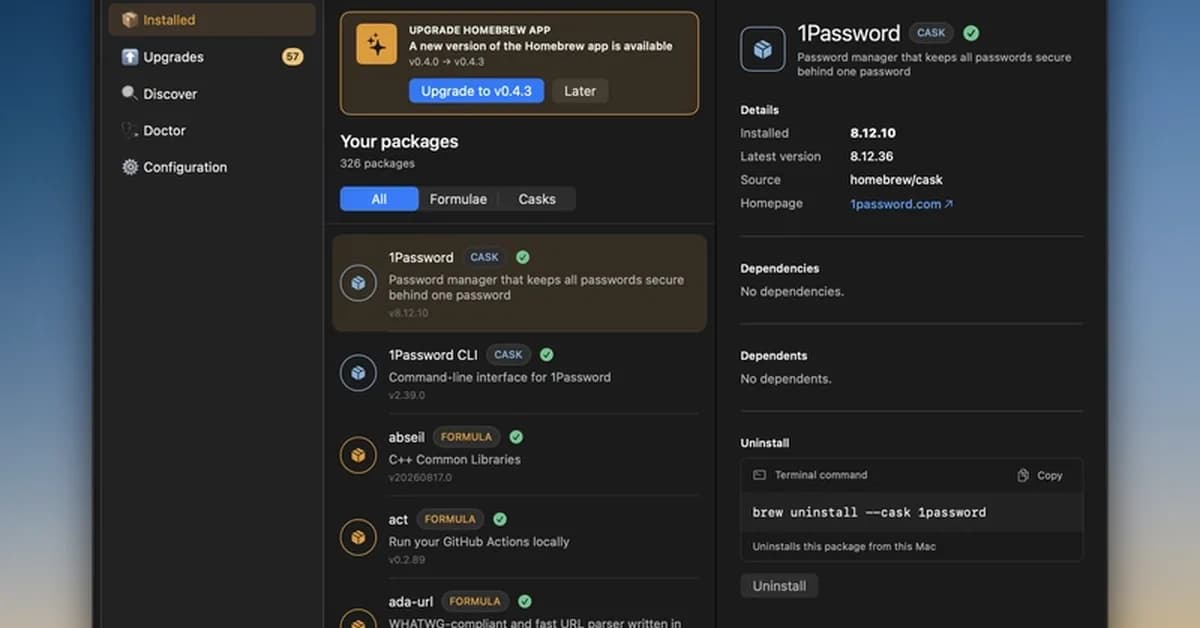Click latest version 8.12.36 value
Viewport: 1200px width, 628px height.
pos(872,157)
